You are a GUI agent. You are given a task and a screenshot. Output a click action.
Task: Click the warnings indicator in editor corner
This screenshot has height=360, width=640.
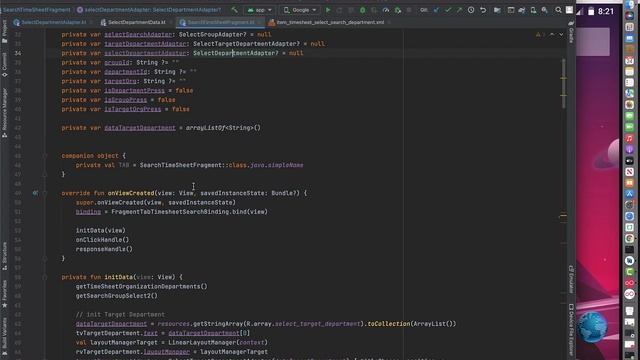(x=540, y=35)
